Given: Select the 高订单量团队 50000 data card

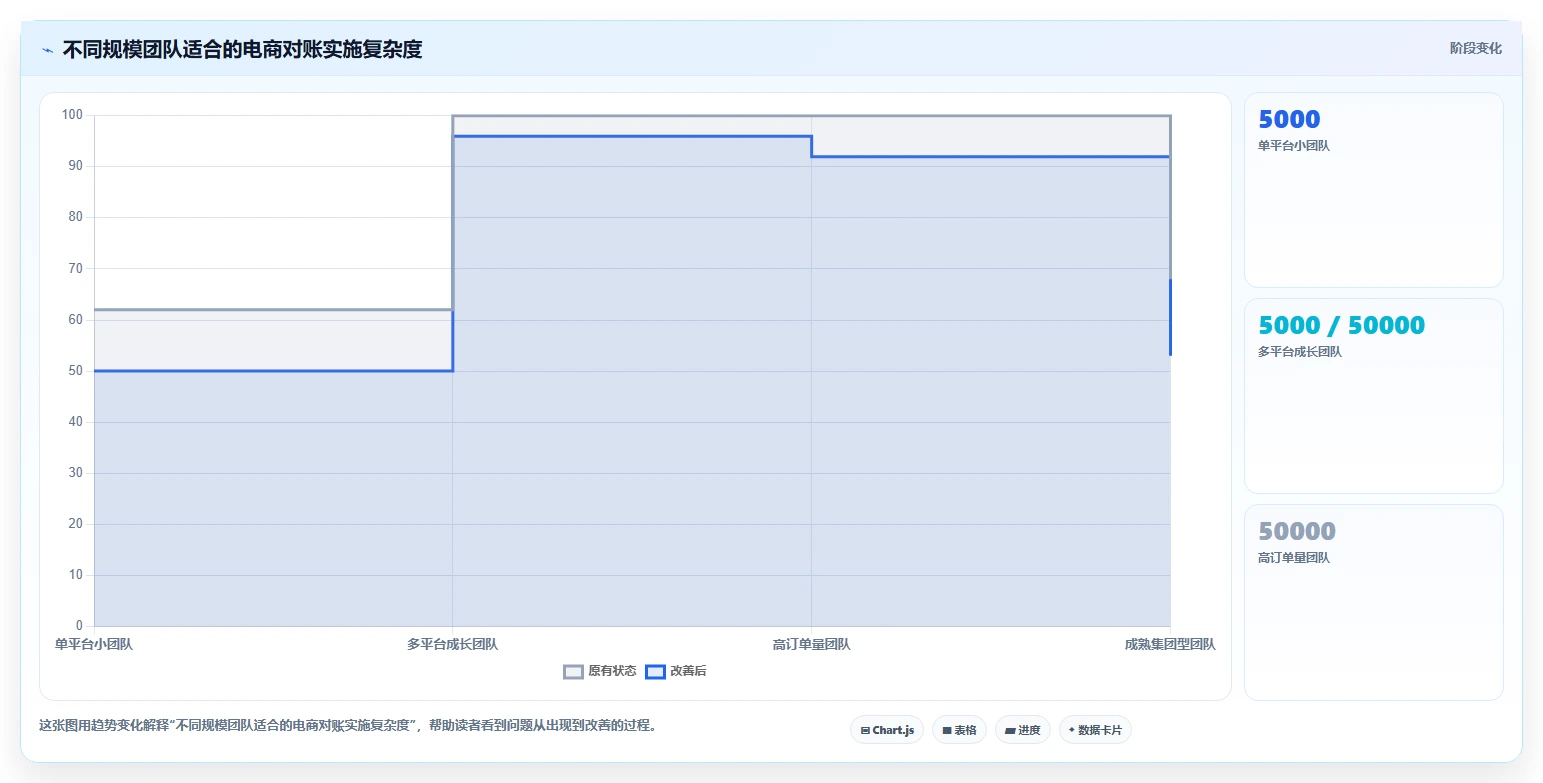Looking at the screenshot, I should click(1374, 602).
